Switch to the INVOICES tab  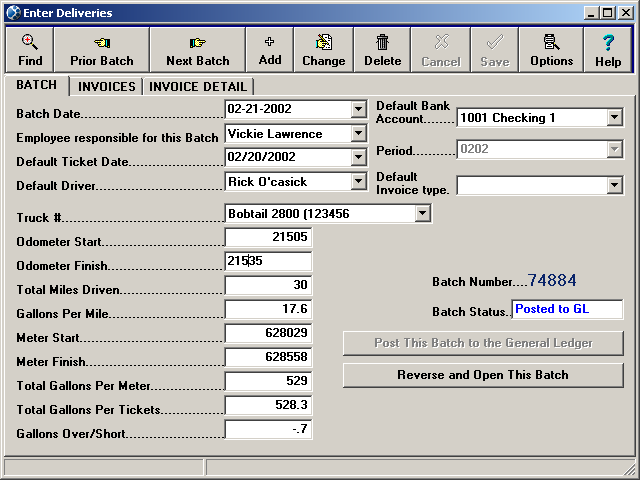[x=107, y=87]
